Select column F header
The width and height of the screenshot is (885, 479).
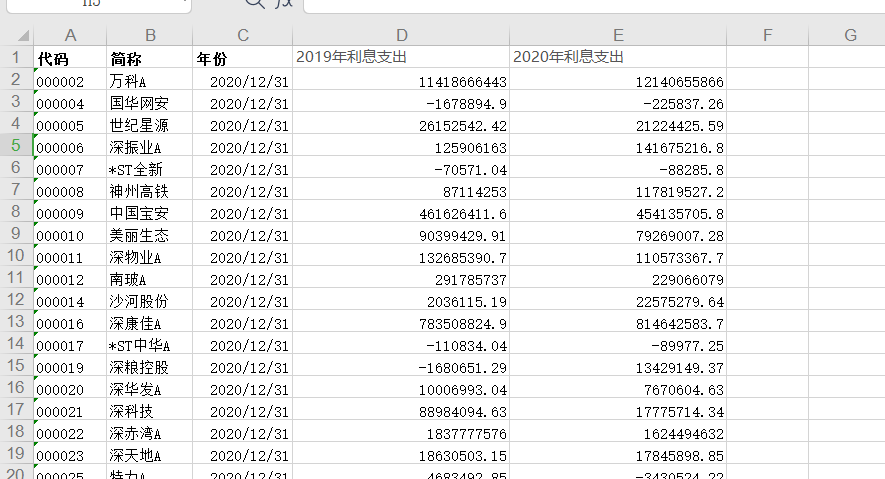point(768,36)
